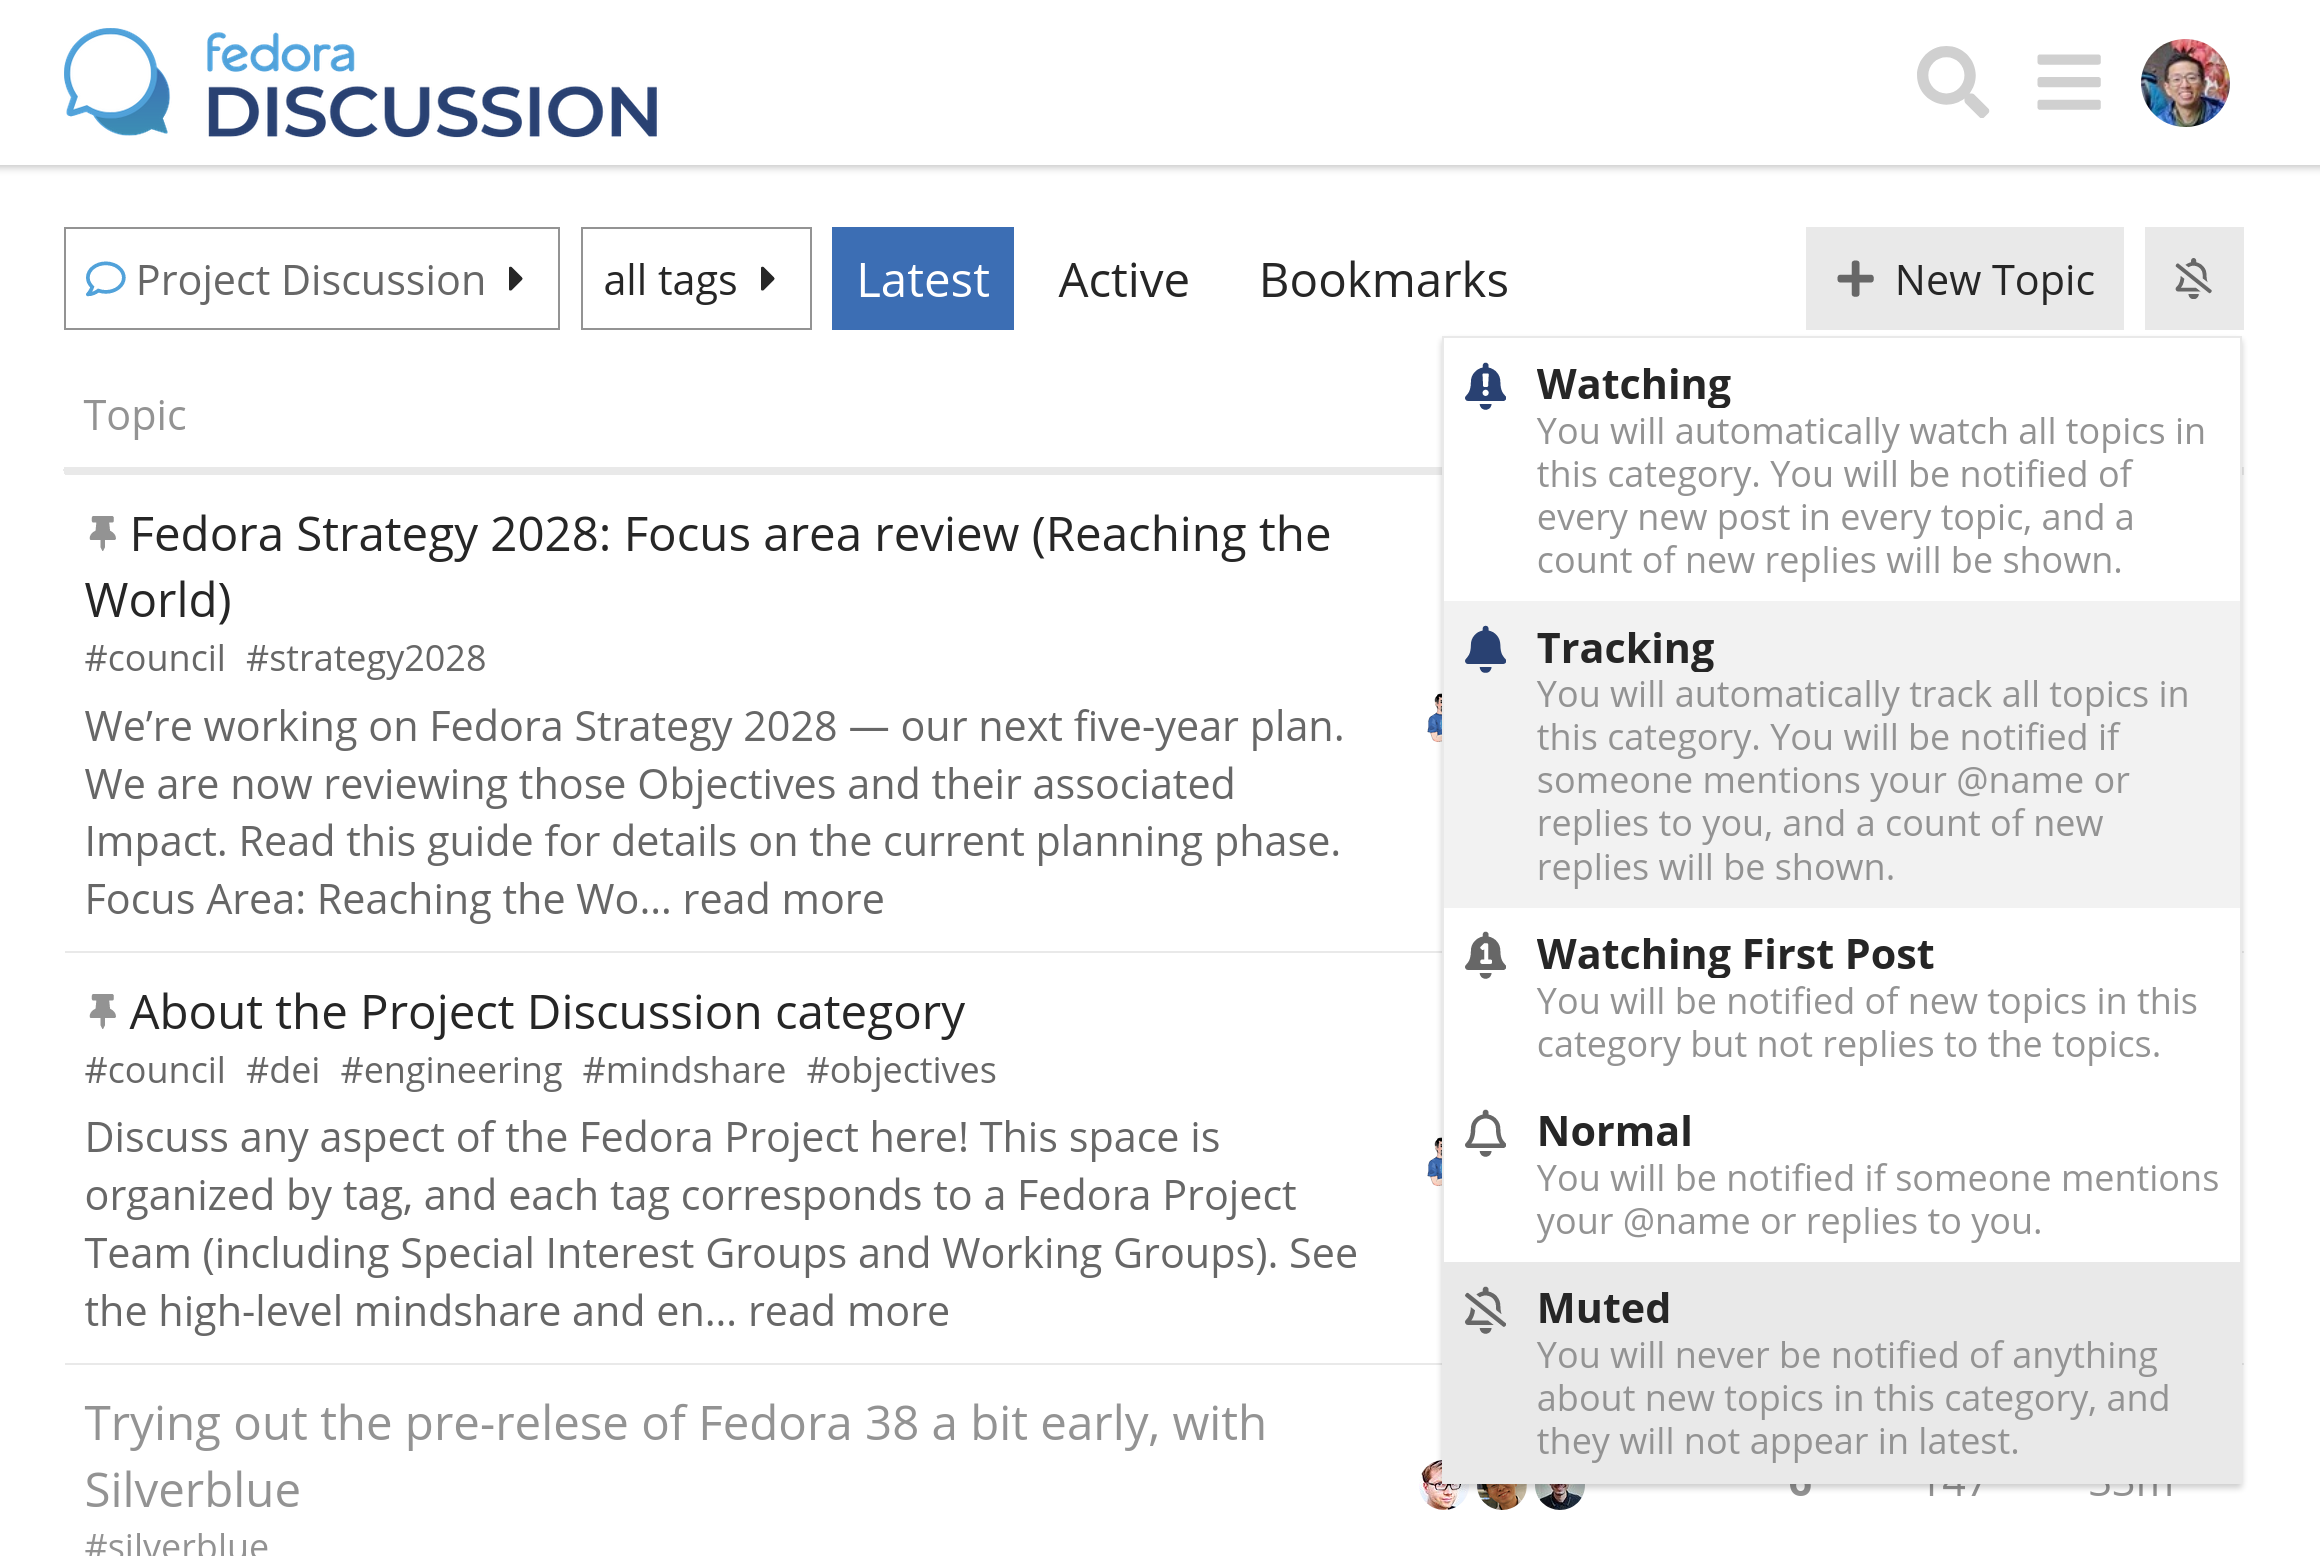2320x1556 pixels.
Task: Expand the Project Discussion category dropdown
Action: pyautogui.click(x=312, y=279)
